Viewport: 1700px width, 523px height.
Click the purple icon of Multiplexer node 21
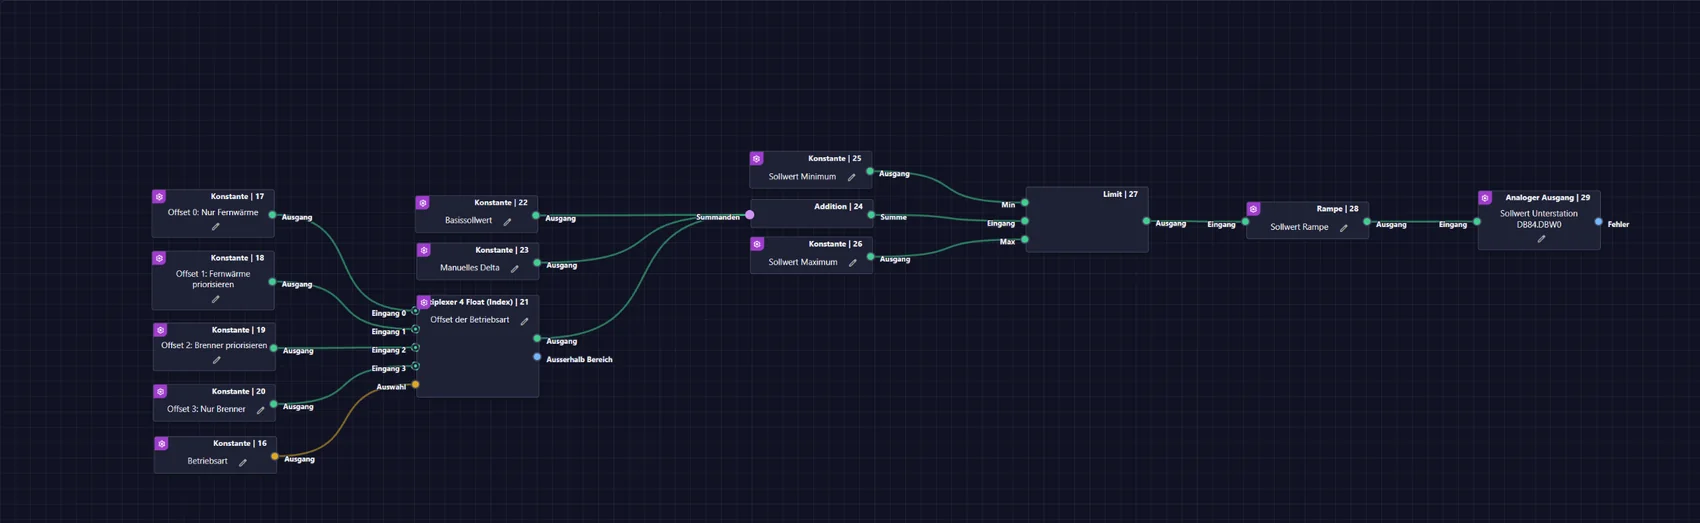[424, 302]
